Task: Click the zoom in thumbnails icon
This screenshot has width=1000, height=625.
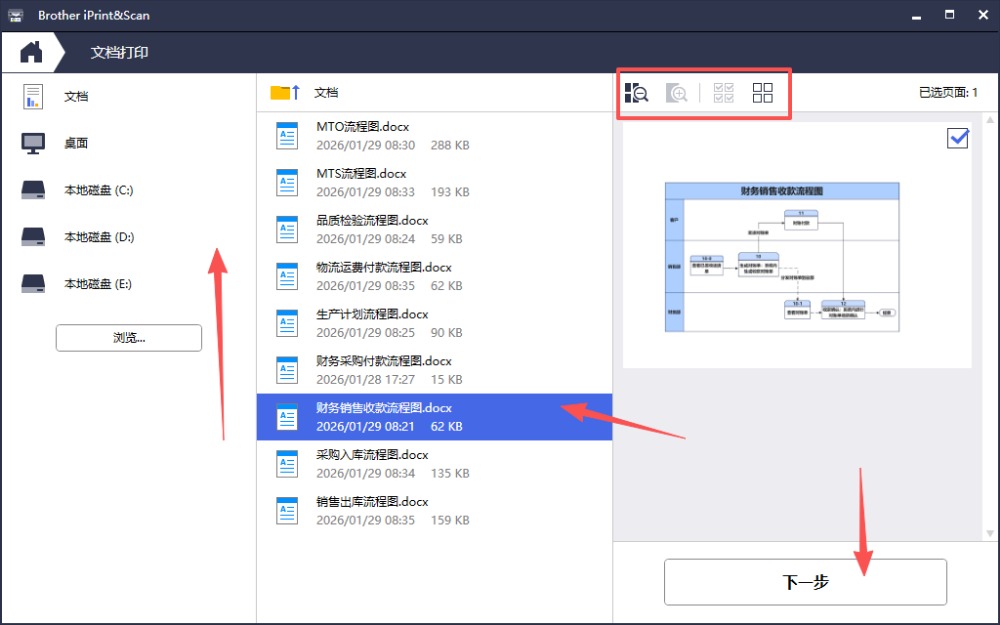Action: click(x=677, y=93)
